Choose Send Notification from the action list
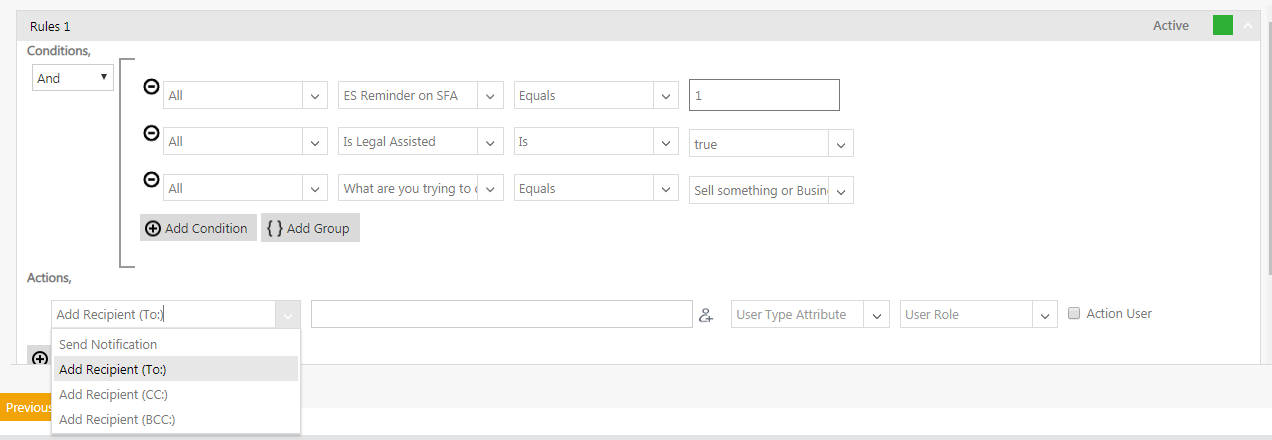This screenshot has width=1272, height=440. [108, 344]
